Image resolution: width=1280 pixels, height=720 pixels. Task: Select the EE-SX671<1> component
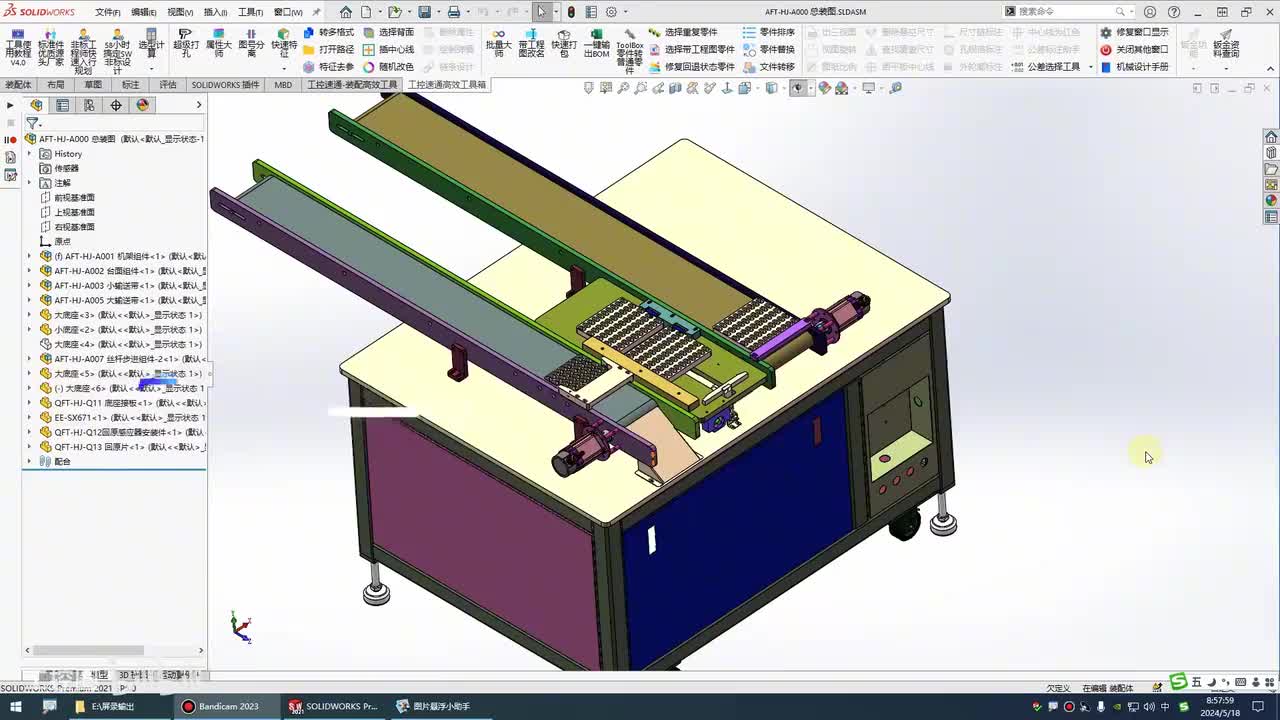pos(122,417)
